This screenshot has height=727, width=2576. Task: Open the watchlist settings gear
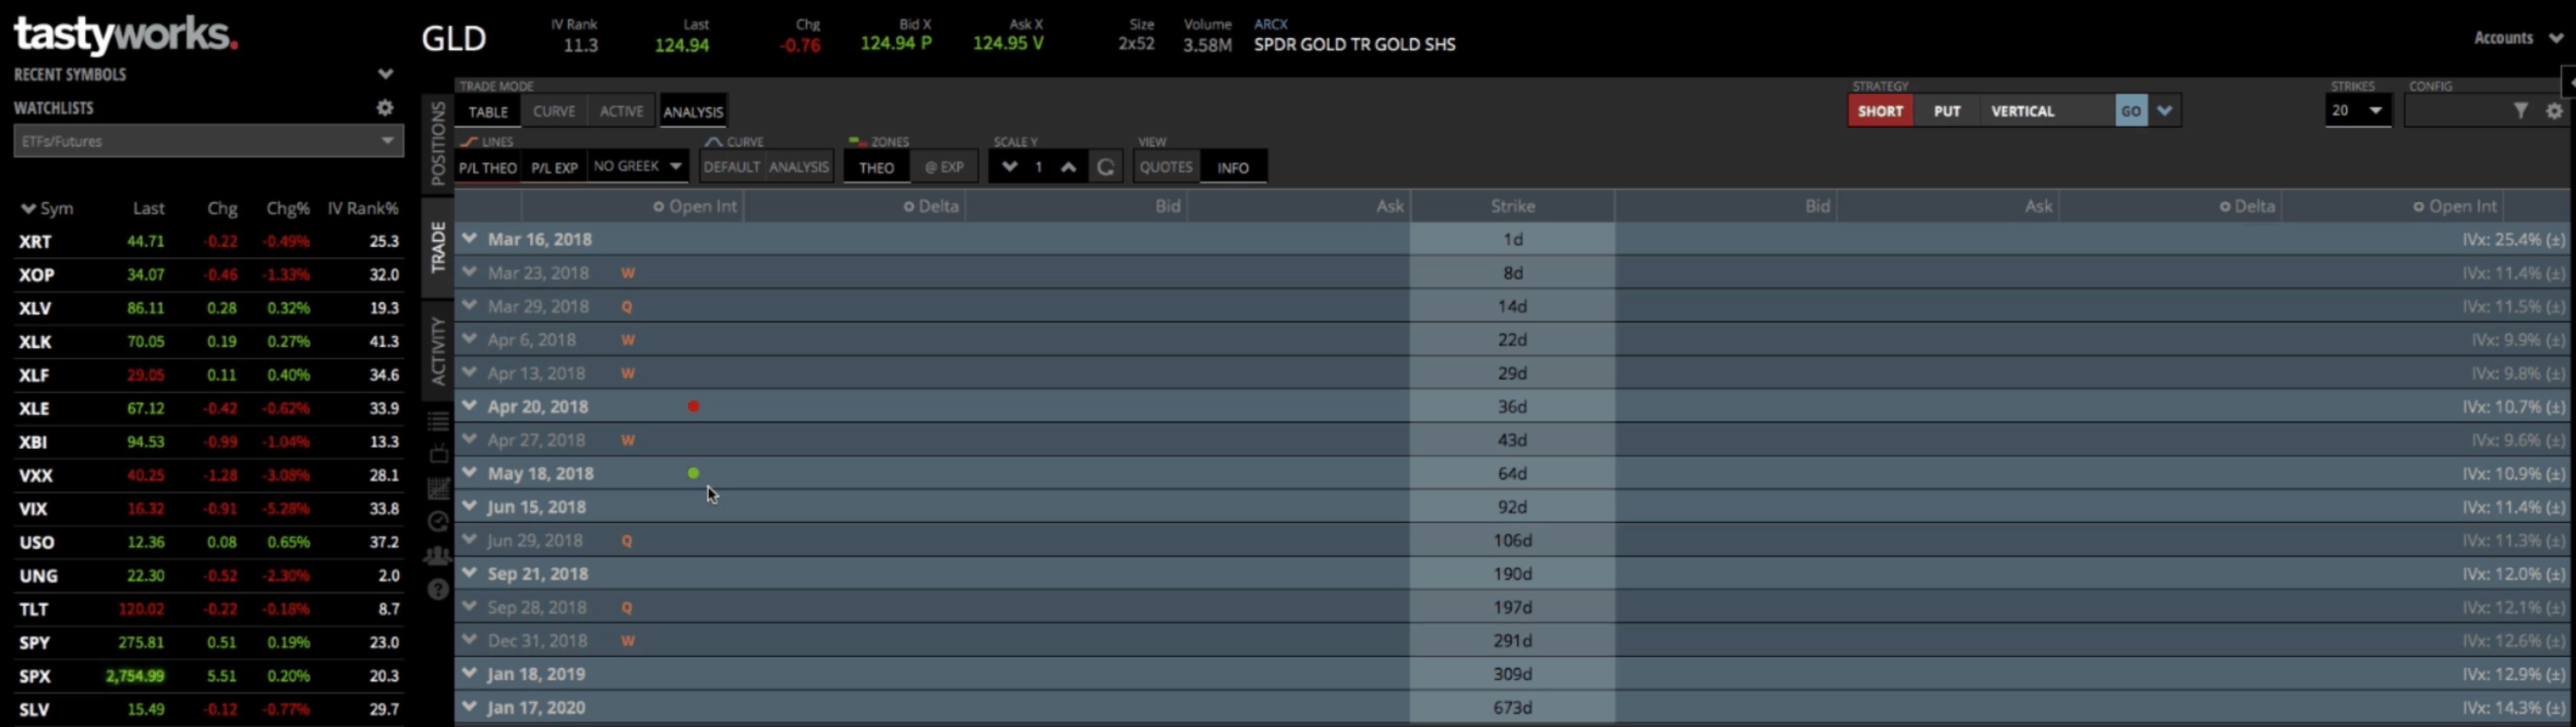tap(385, 107)
